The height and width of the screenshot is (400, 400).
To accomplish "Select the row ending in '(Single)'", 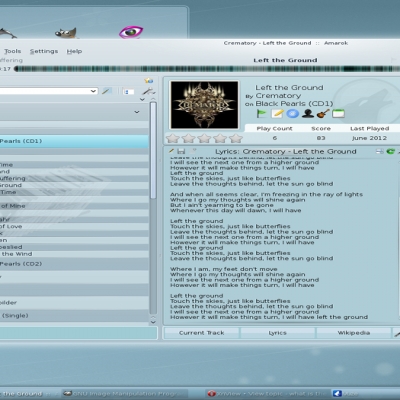I will (74, 315).
